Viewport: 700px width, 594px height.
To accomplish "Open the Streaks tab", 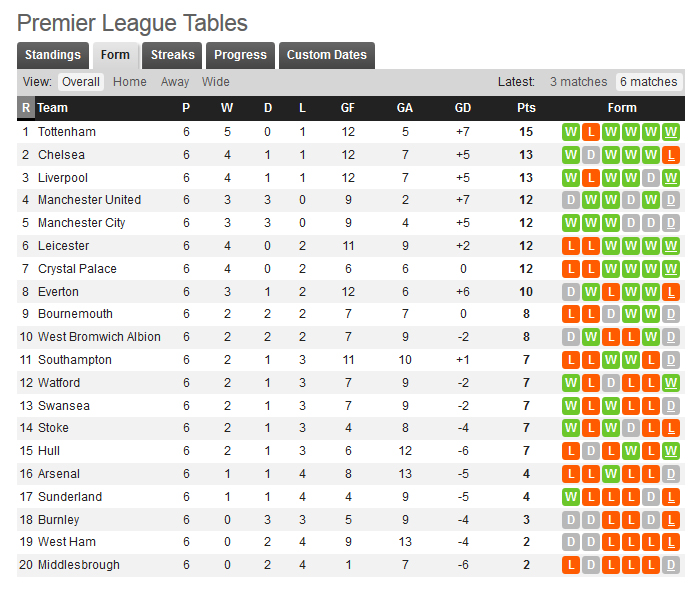I will [x=172, y=55].
